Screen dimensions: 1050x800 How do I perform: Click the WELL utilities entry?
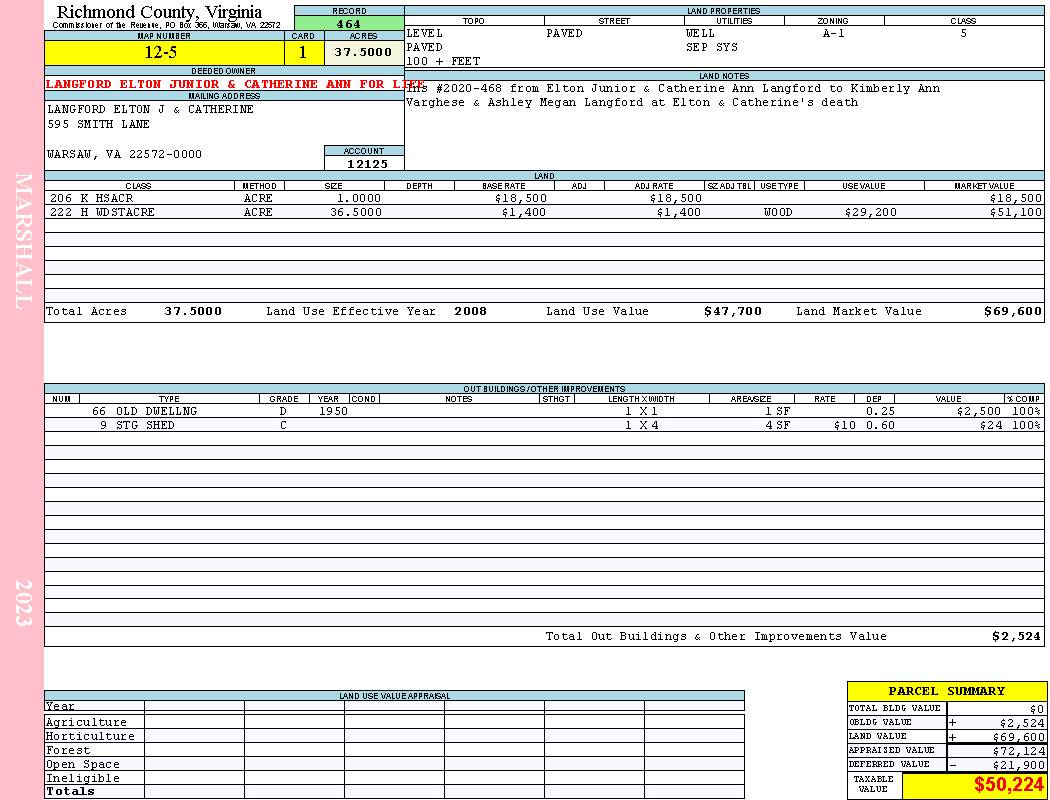(x=700, y=33)
